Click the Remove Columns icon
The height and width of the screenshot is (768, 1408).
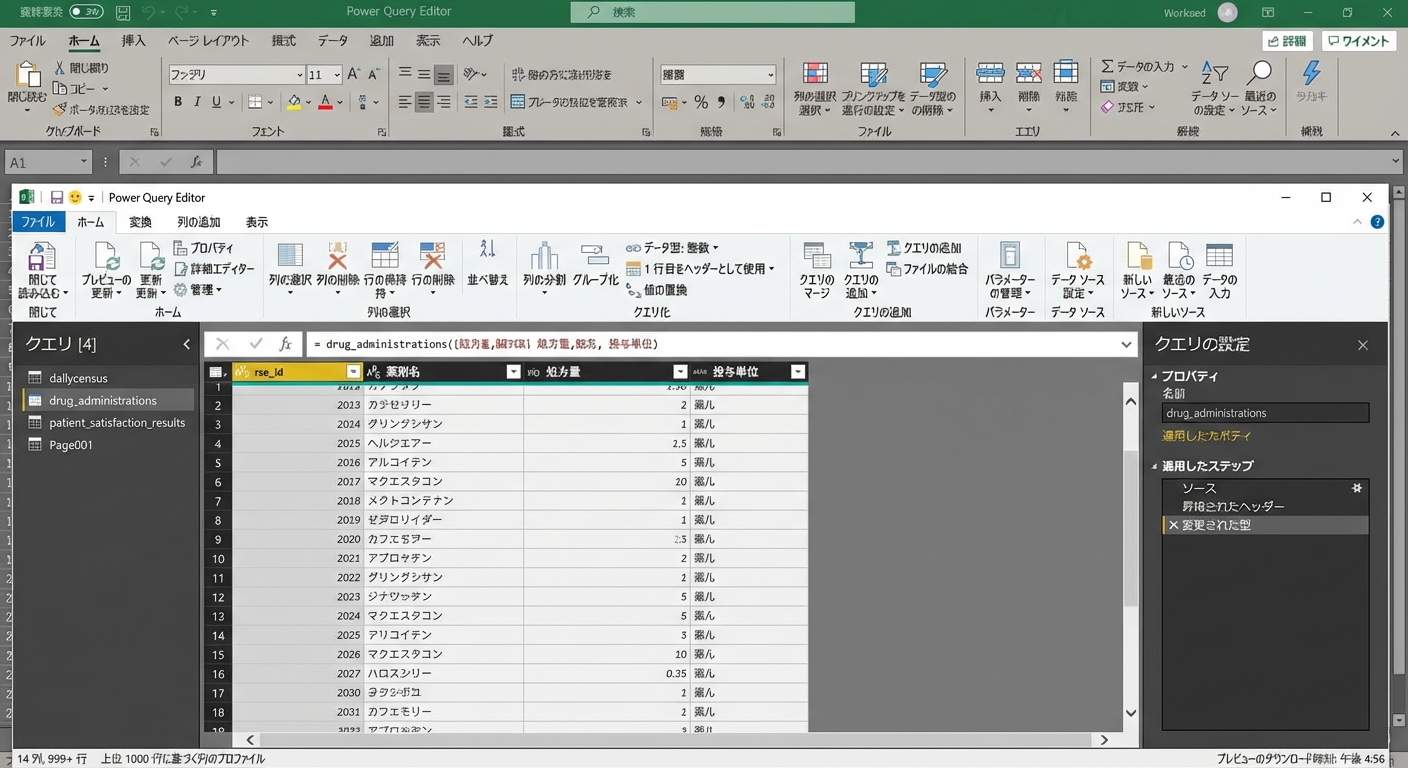click(x=338, y=256)
